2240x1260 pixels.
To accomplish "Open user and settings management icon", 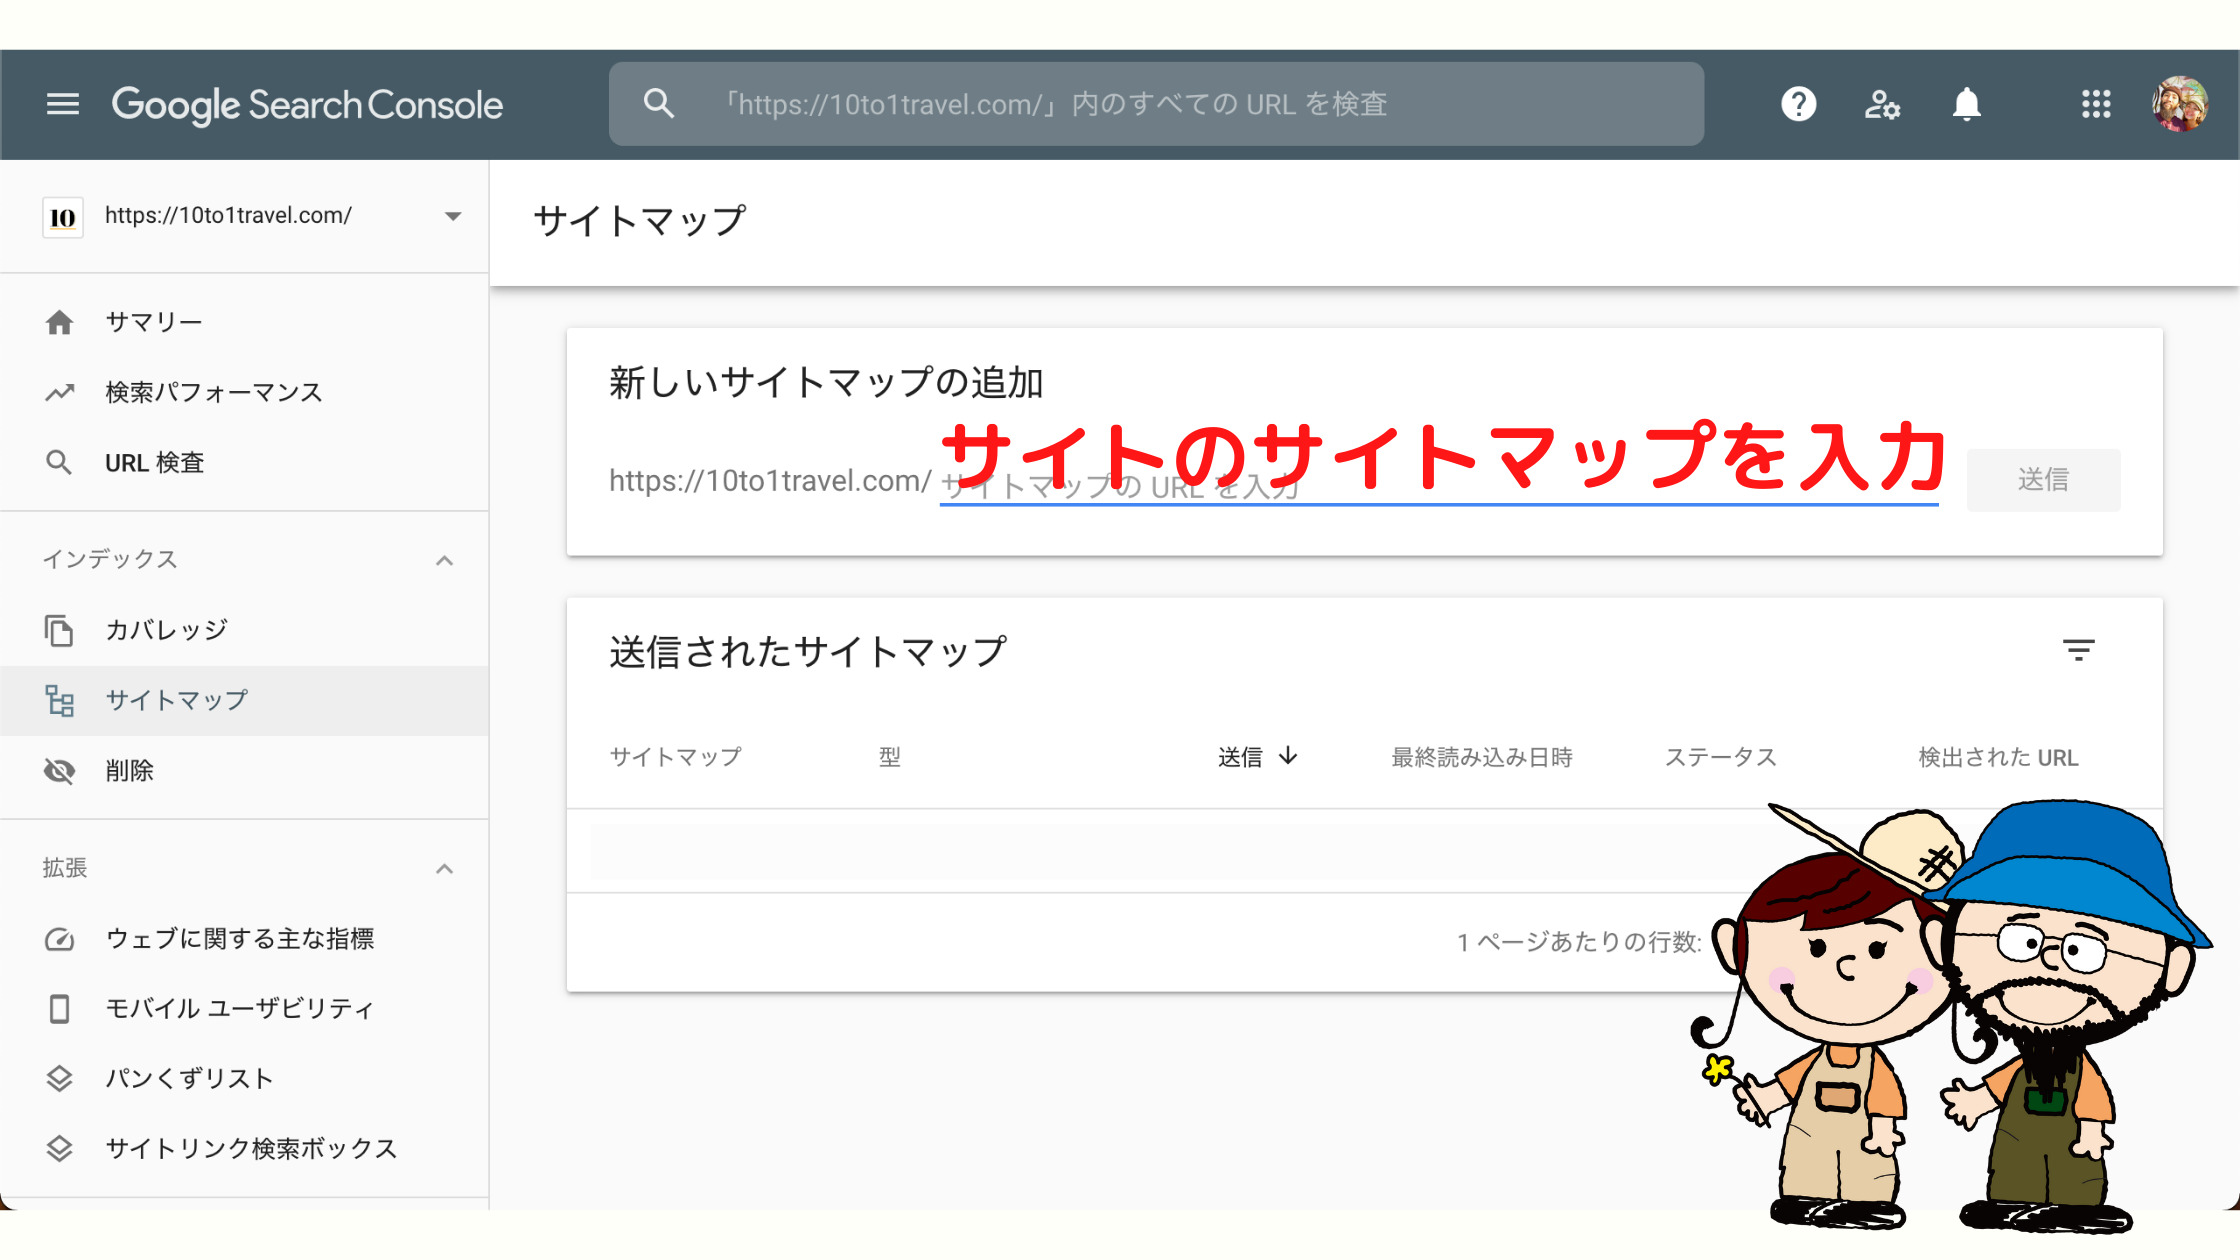I will point(1882,104).
